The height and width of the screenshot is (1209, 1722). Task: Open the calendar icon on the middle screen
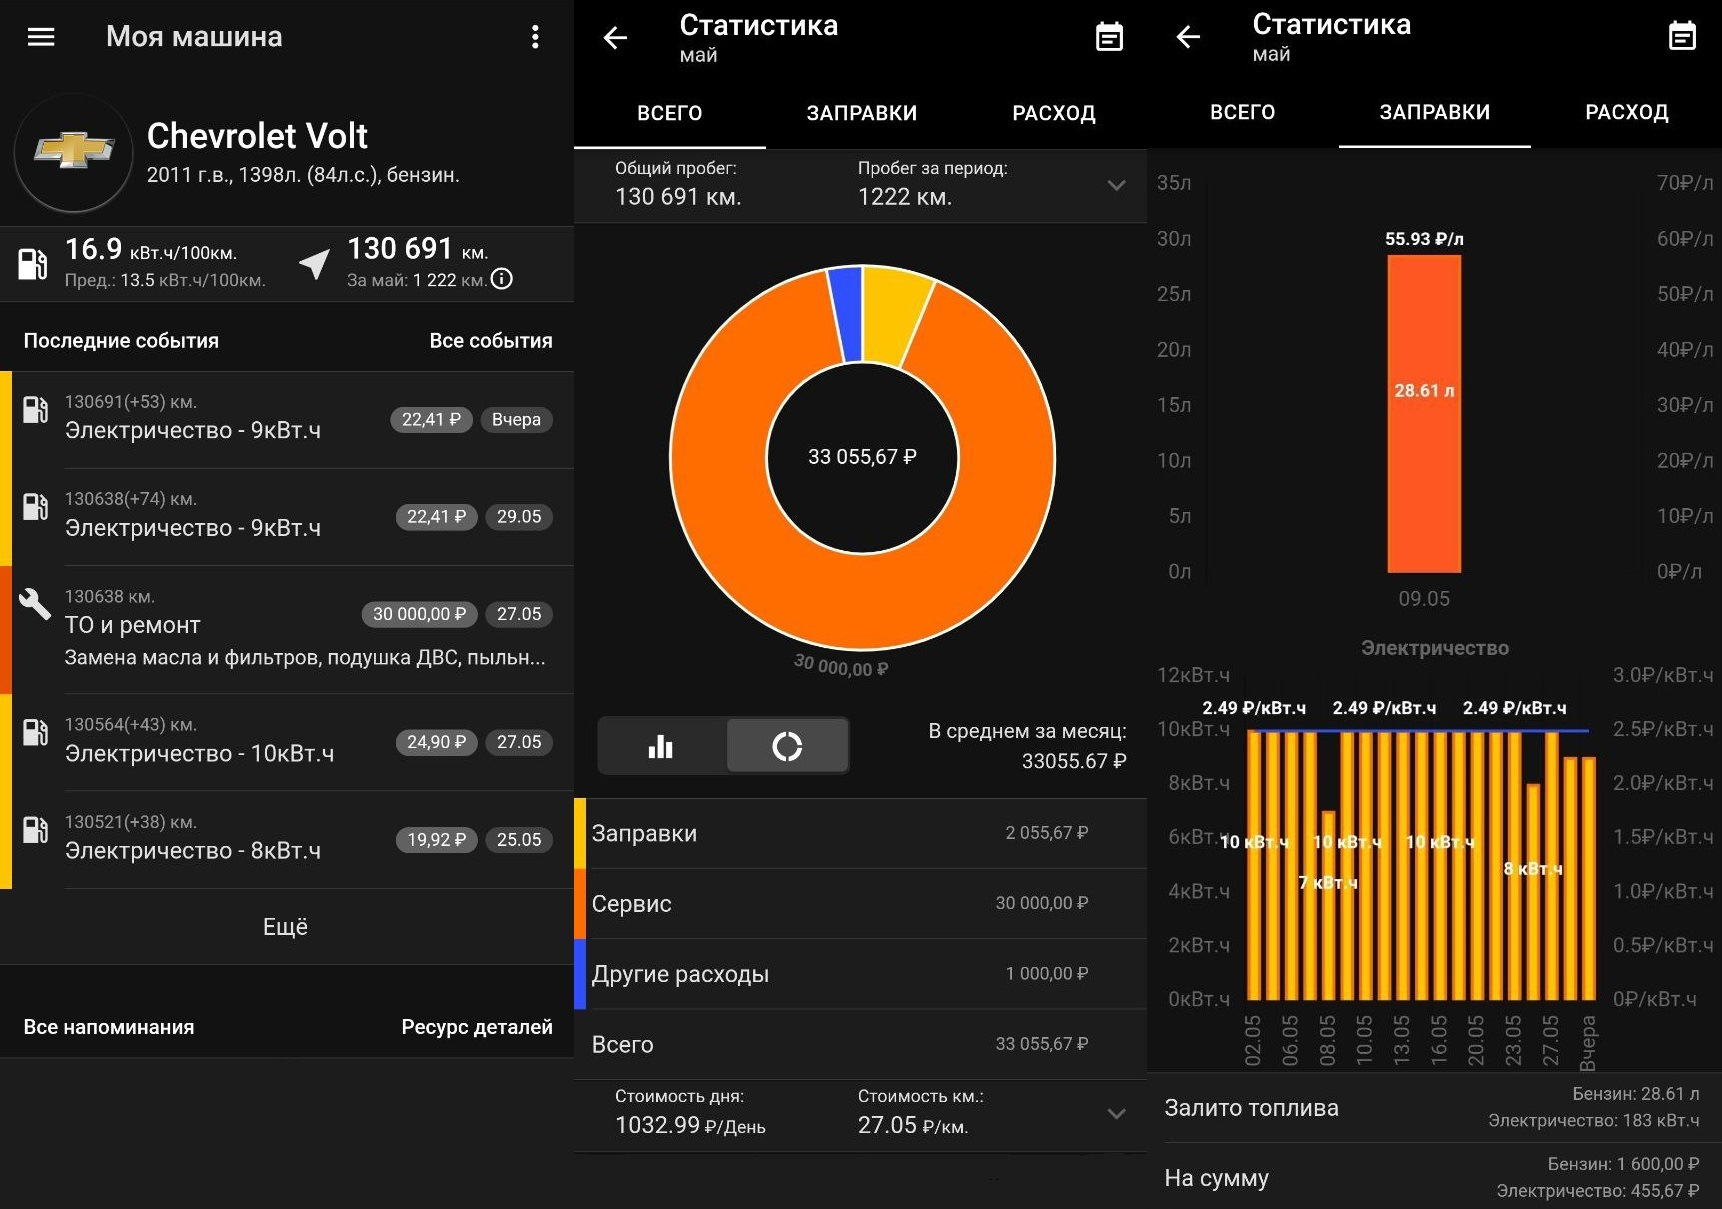[x=1109, y=38]
